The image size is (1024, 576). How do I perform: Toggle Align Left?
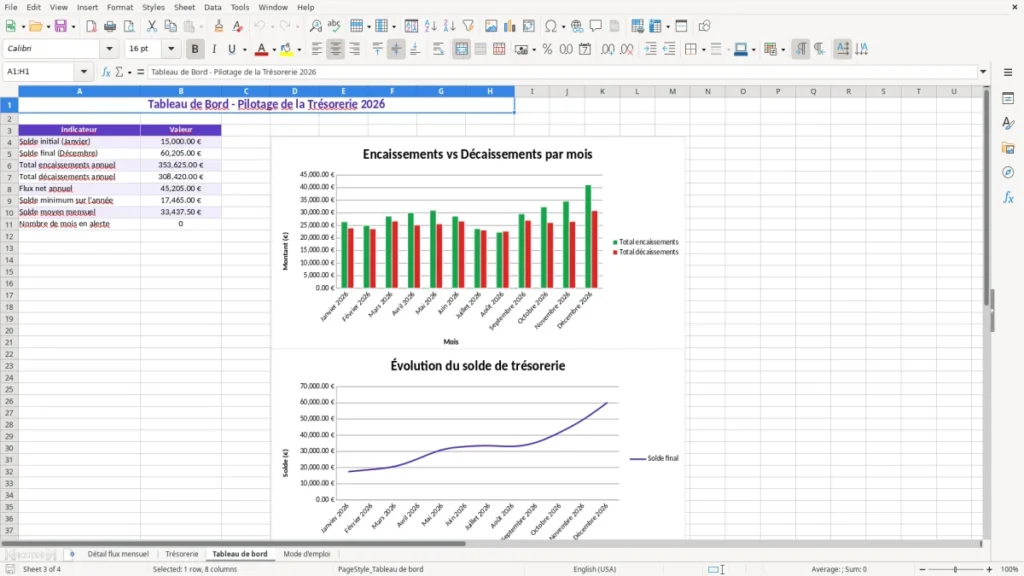click(317, 49)
